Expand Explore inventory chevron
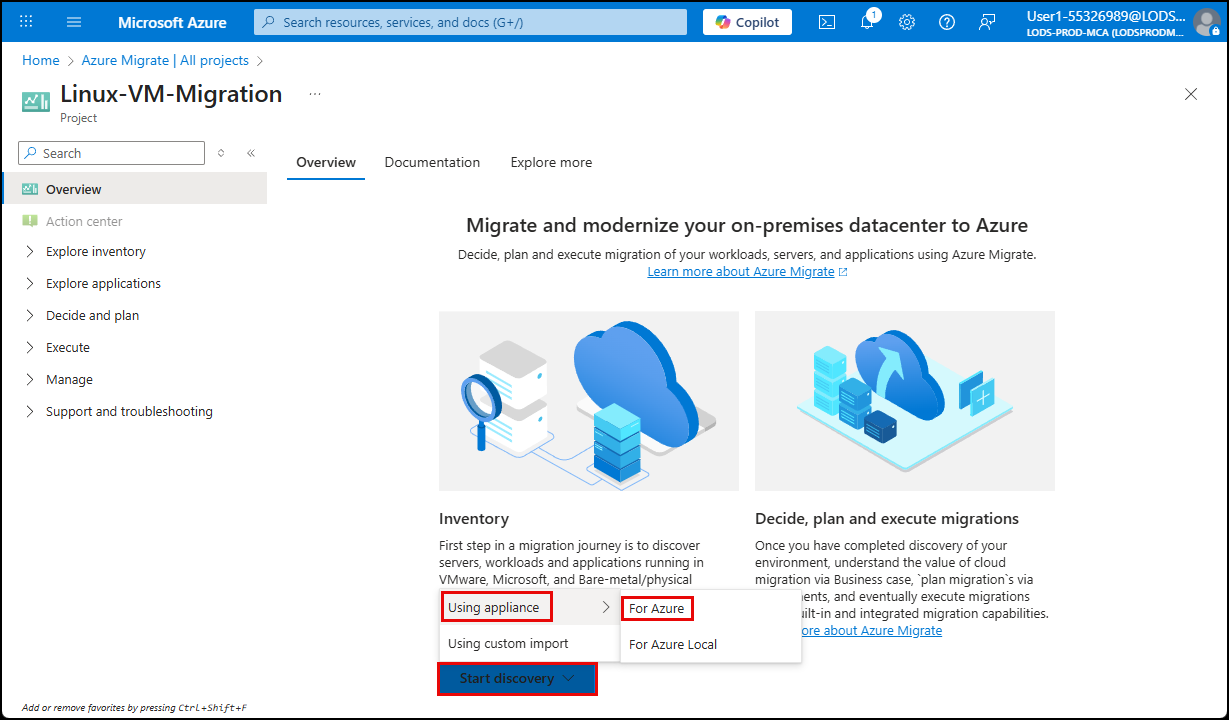Image resolution: width=1229 pixels, height=720 pixels. (29, 252)
